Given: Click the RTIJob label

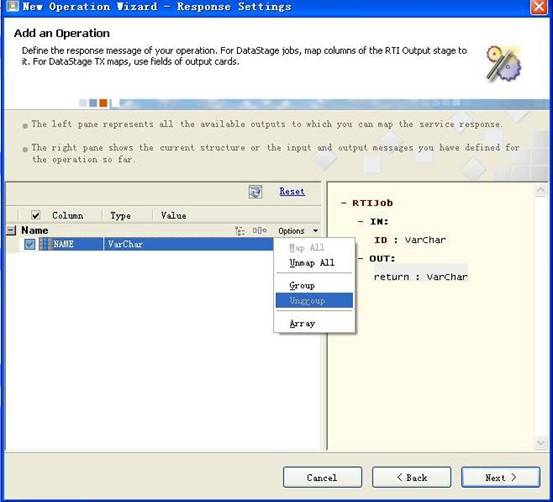Looking at the screenshot, I should [372, 203].
